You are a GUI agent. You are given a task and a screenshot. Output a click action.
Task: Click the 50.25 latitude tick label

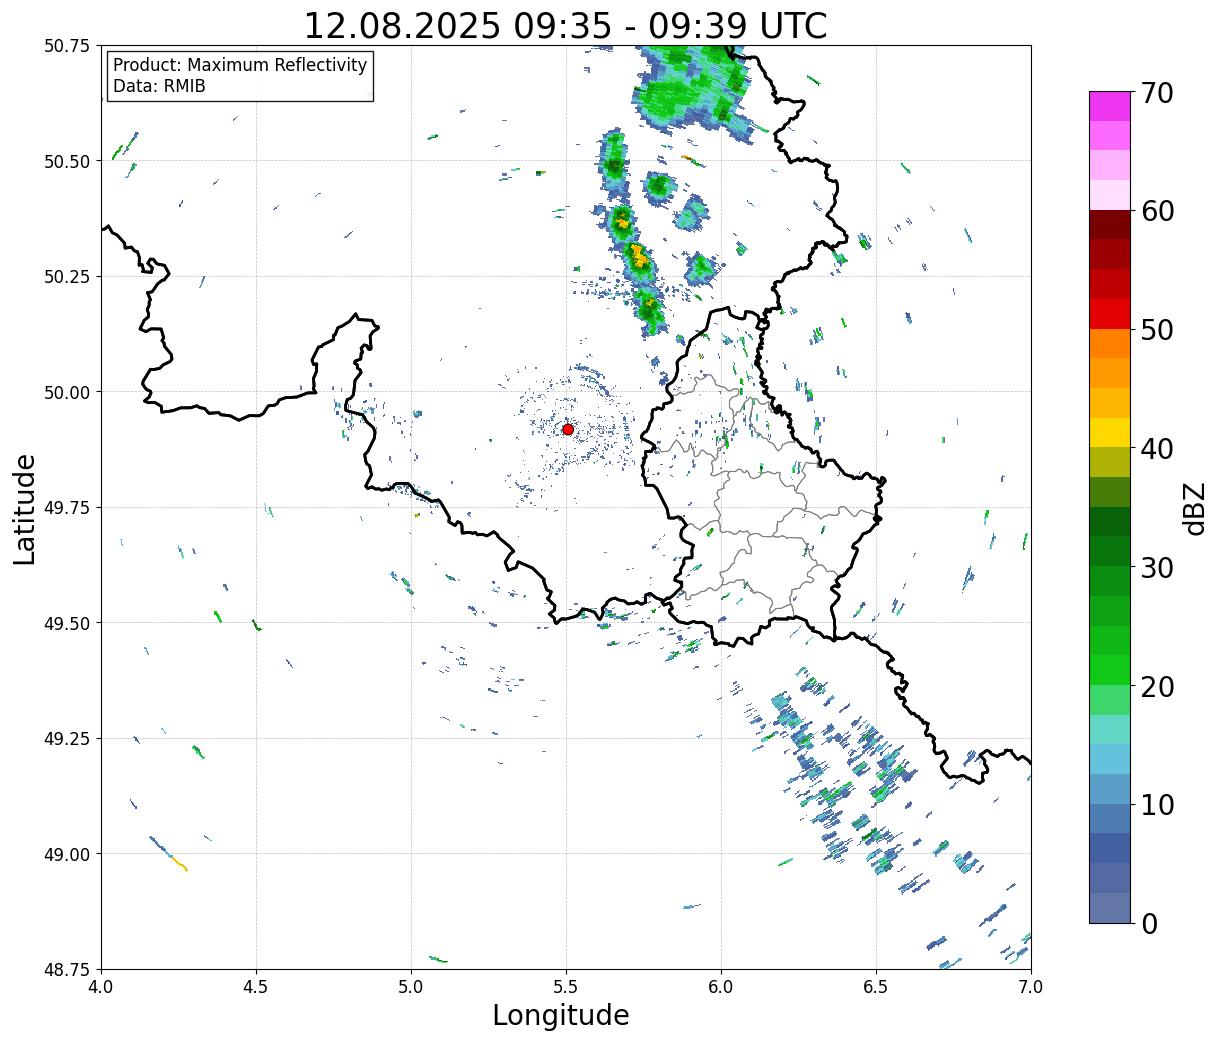[x=67, y=277]
